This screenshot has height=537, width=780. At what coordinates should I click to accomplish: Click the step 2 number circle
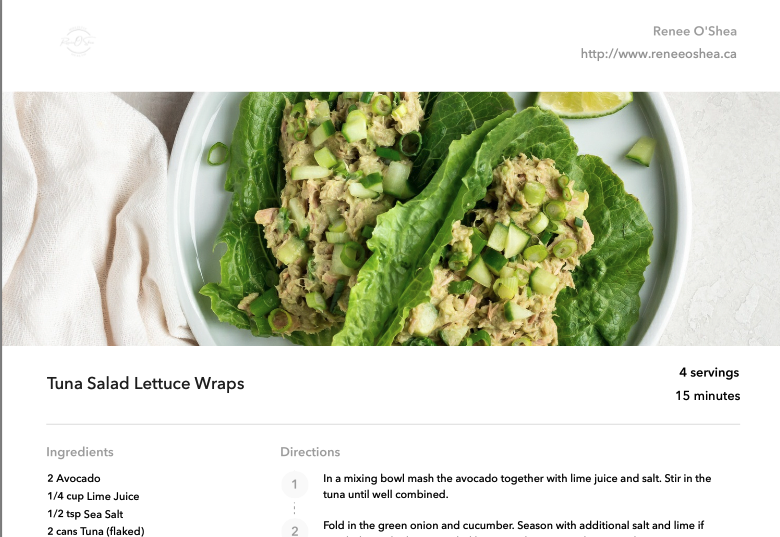[294, 529]
